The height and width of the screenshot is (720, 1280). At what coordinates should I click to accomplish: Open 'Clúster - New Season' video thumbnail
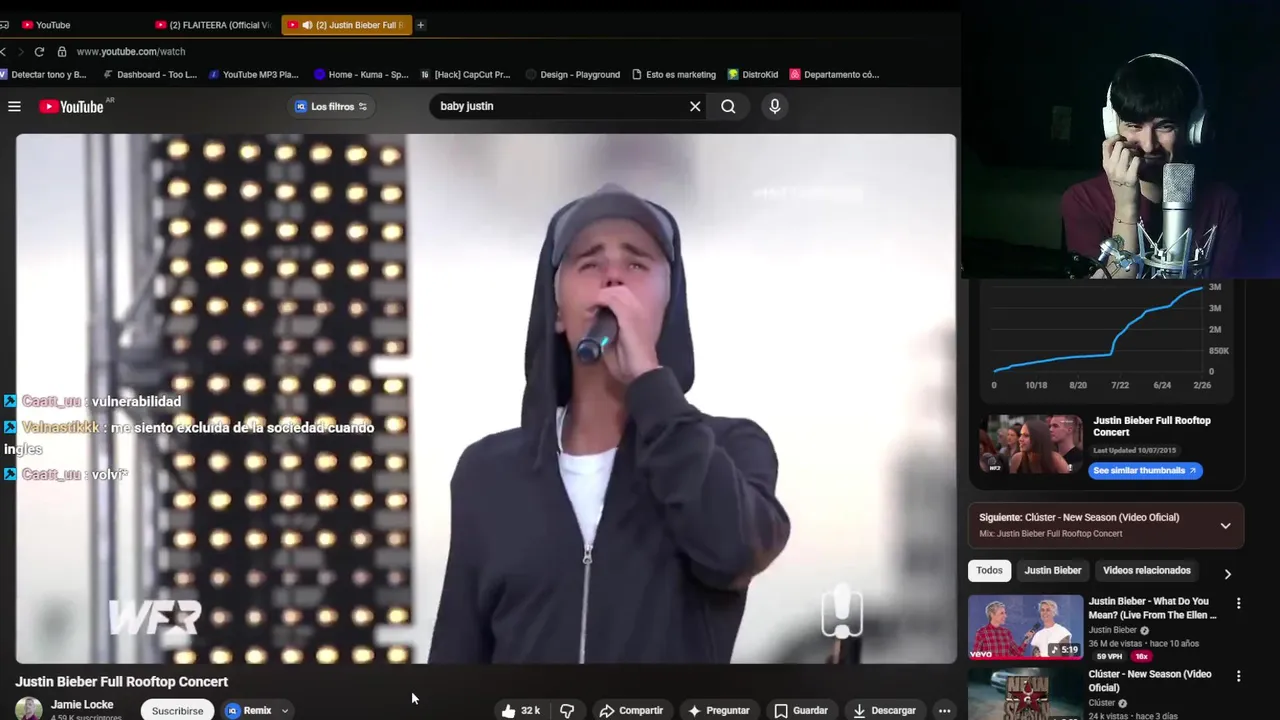(x=1025, y=693)
